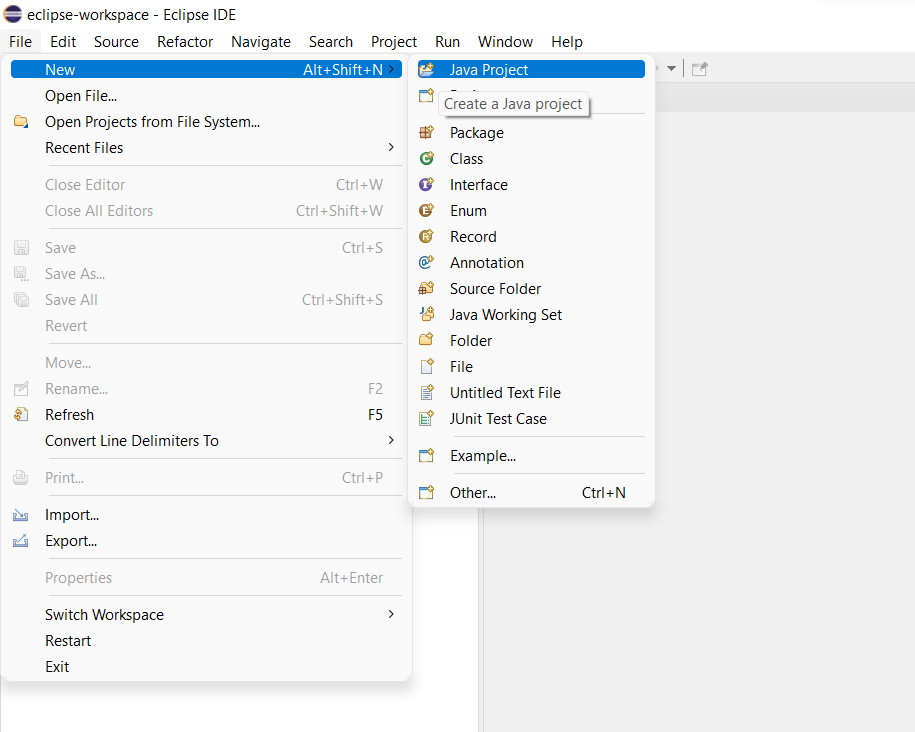Click the purple Interface icon

(427, 184)
